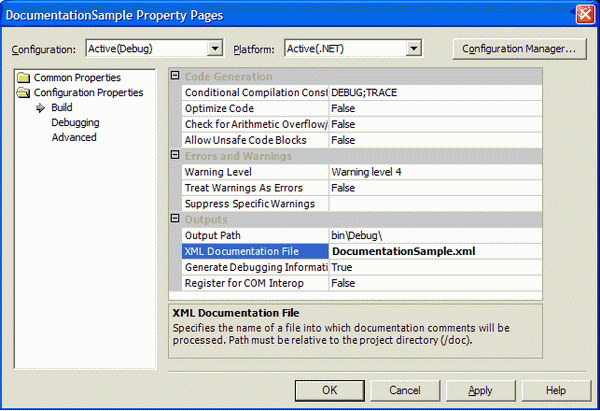The image size is (600, 411).
Task: Open the Configuration dropdown list
Action: point(215,49)
